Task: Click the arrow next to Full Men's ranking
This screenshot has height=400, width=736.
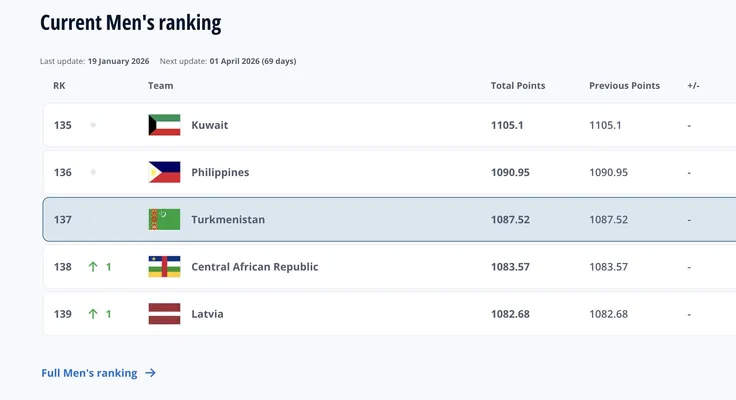Action: tap(150, 373)
